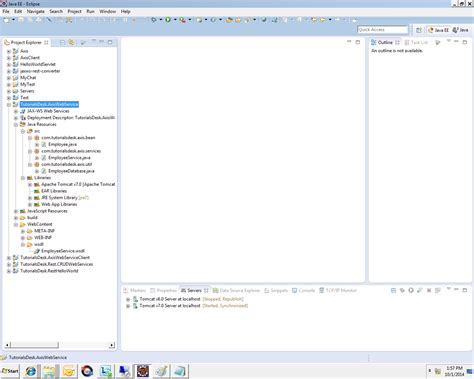Click the Quick Access search field
Viewport: 474px width, 379px height.
pyautogui.click(x=383, y=30)
